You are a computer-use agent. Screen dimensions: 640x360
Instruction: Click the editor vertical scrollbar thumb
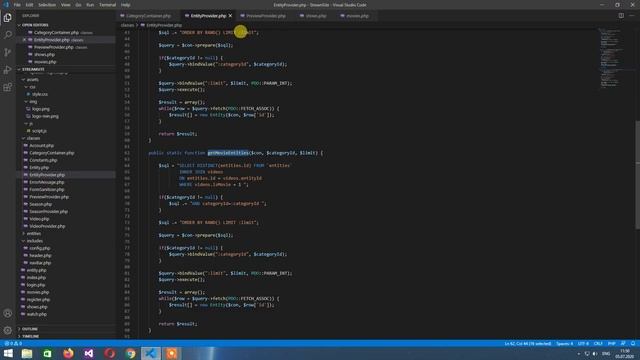coord(638,176)
